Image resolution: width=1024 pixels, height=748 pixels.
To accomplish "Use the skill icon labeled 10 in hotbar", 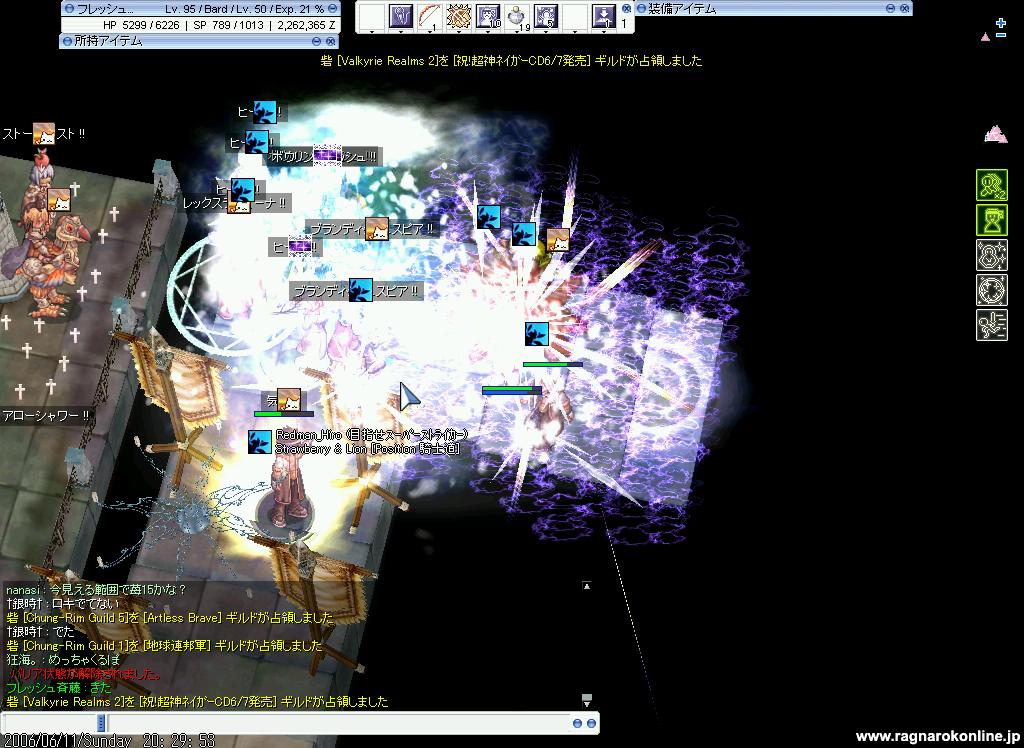I will point(488,16).
